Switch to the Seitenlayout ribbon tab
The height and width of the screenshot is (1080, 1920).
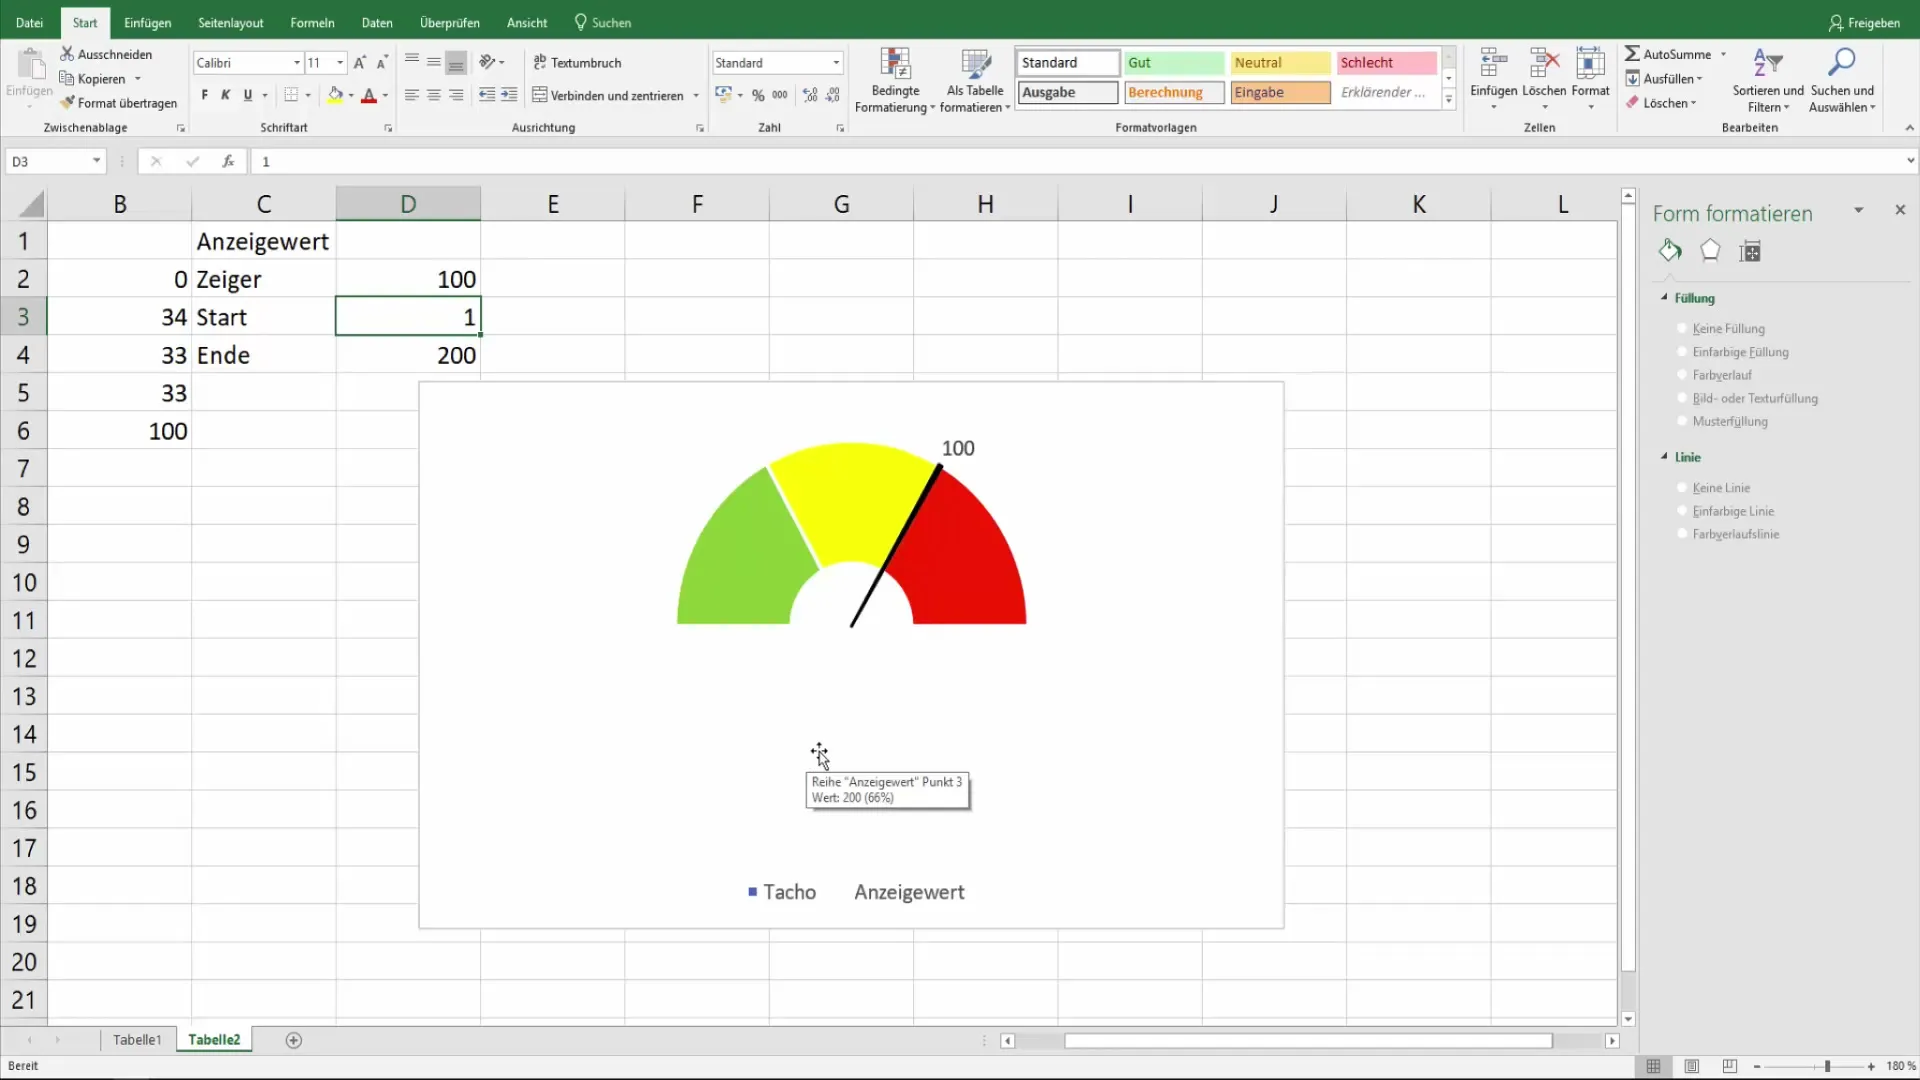coord(231,22)
